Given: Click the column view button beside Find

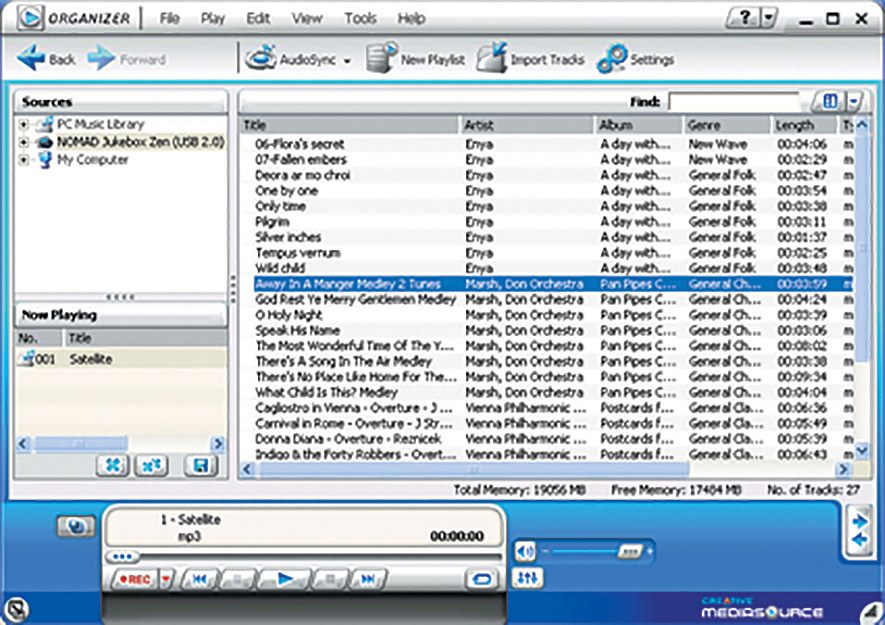Looking at the screenshot, I should (x=830, y=102).
